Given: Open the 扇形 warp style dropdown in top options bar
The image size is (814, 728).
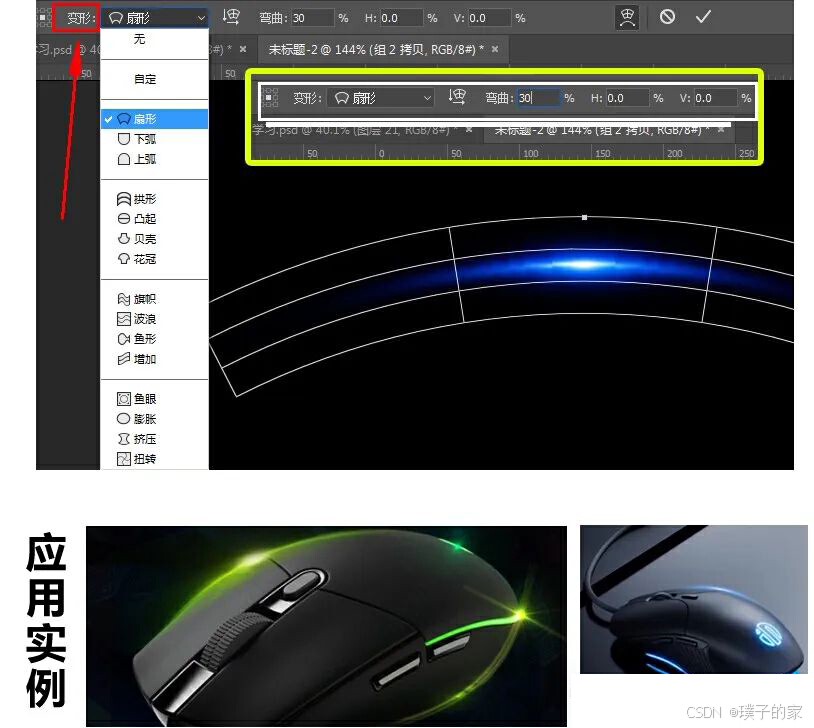Looking at the screenshot, I should point(156,18).
